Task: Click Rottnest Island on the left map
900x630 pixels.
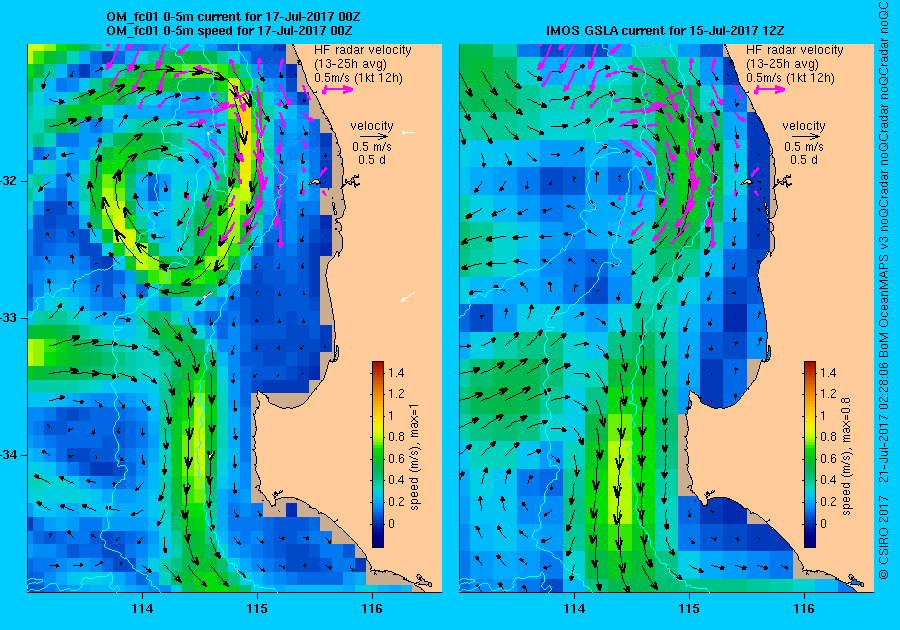Action: point(313,182)
